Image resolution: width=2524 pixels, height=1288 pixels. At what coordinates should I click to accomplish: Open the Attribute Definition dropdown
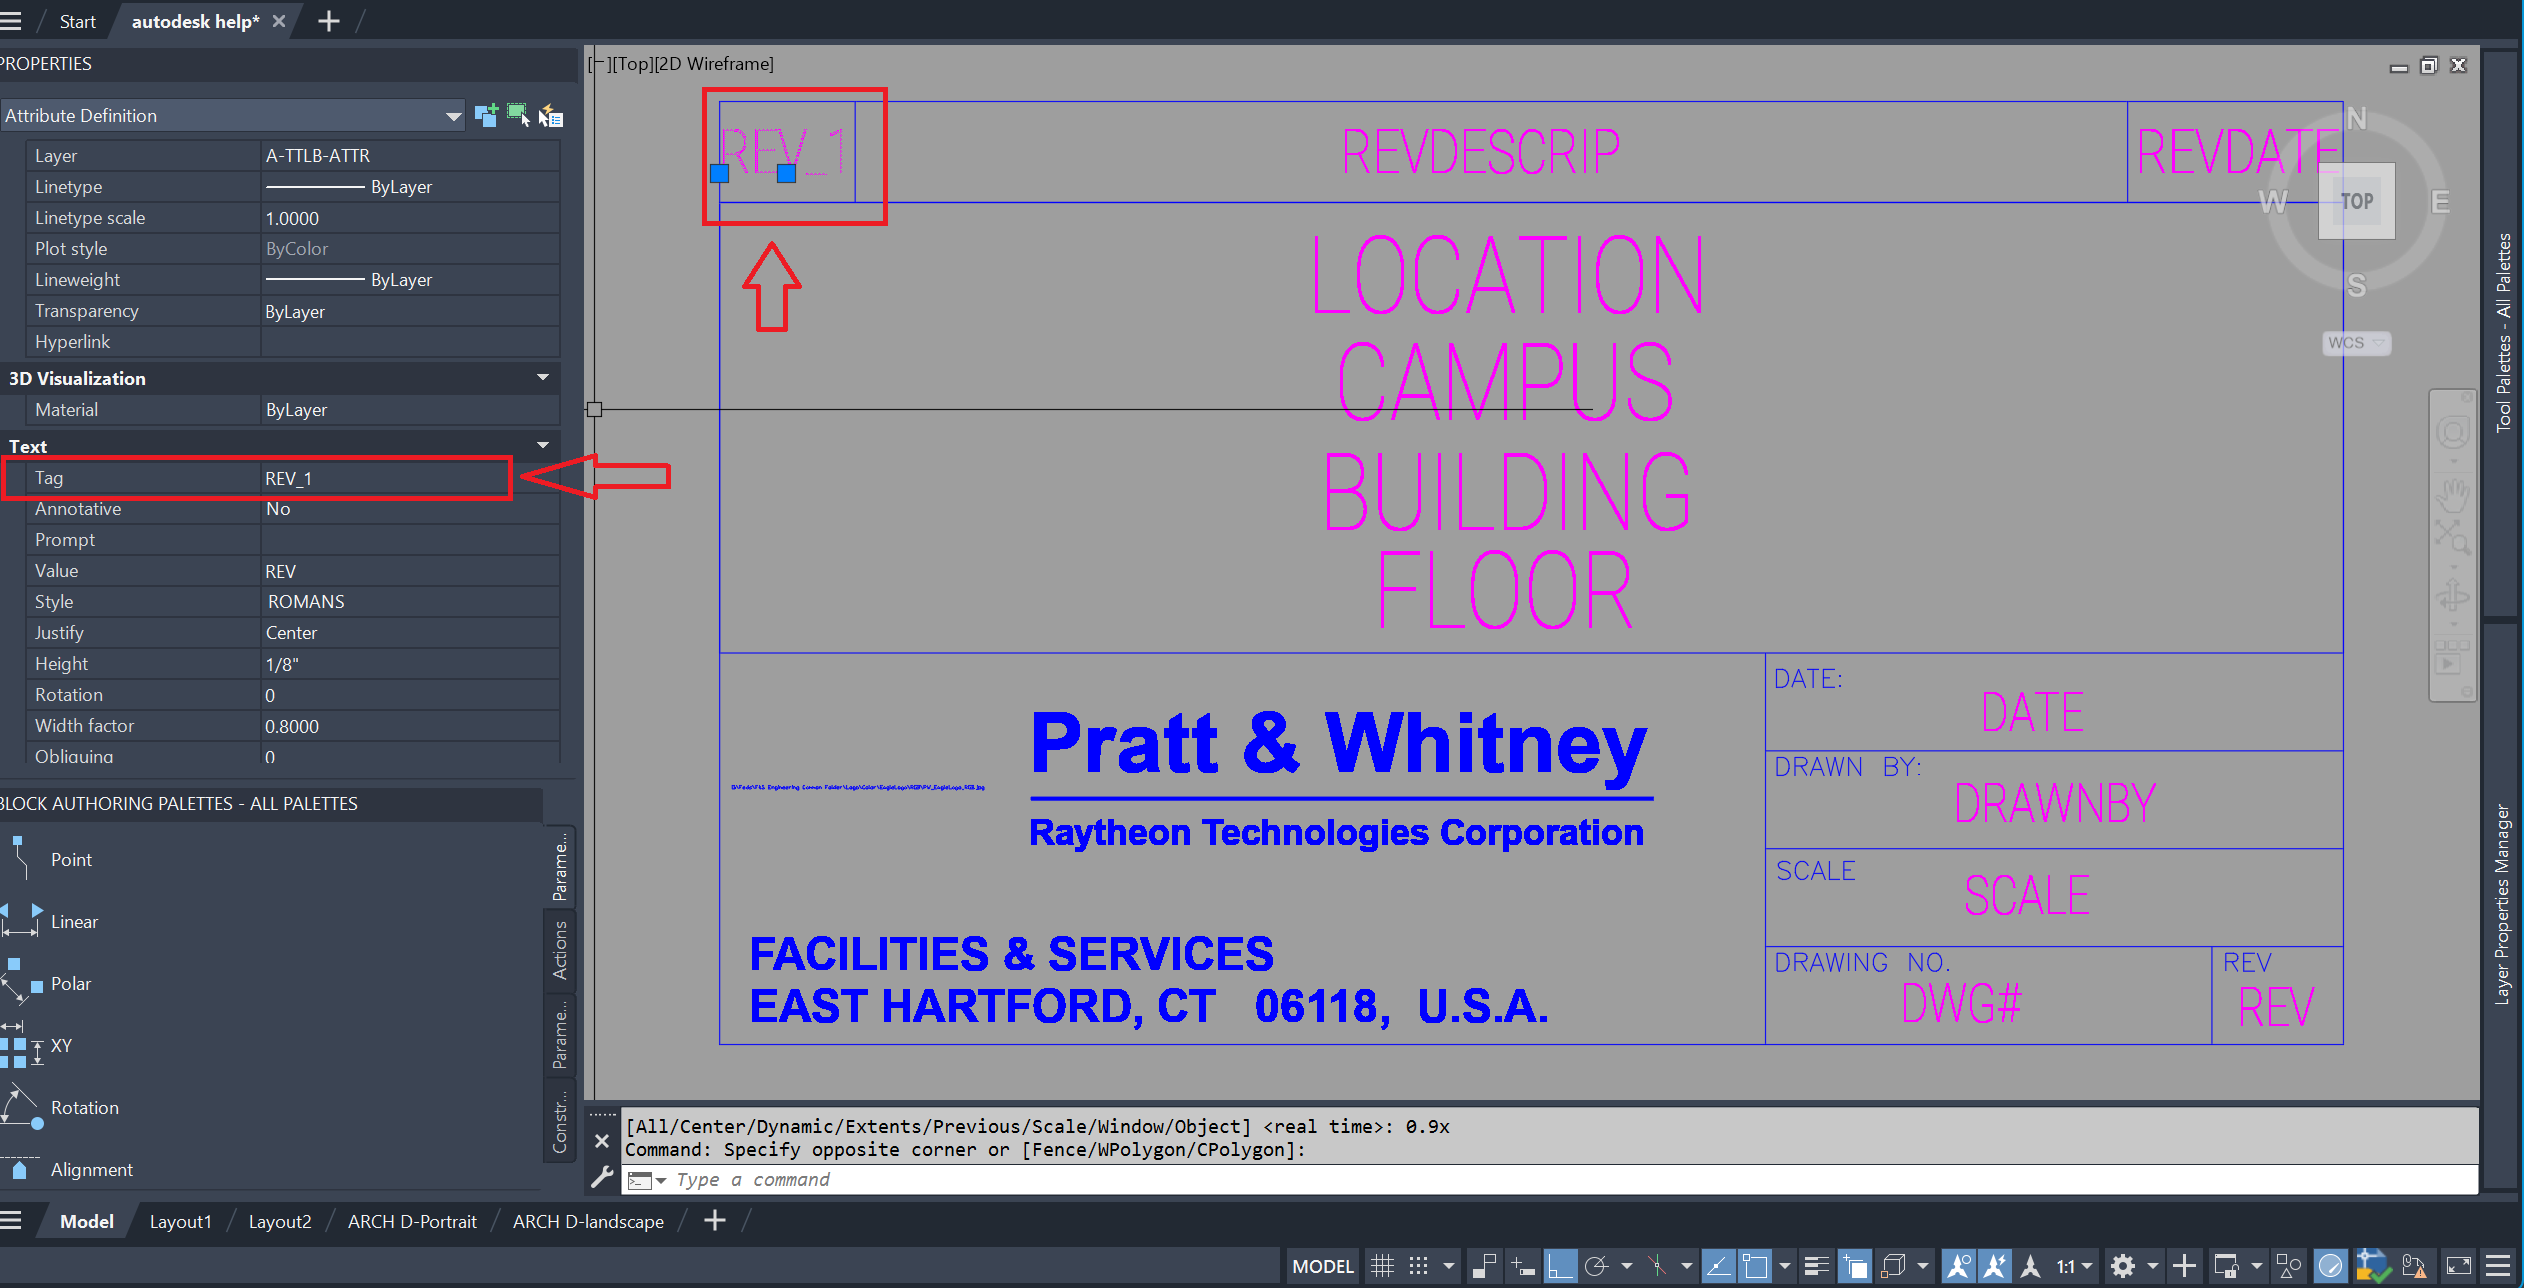coord(452,115)
